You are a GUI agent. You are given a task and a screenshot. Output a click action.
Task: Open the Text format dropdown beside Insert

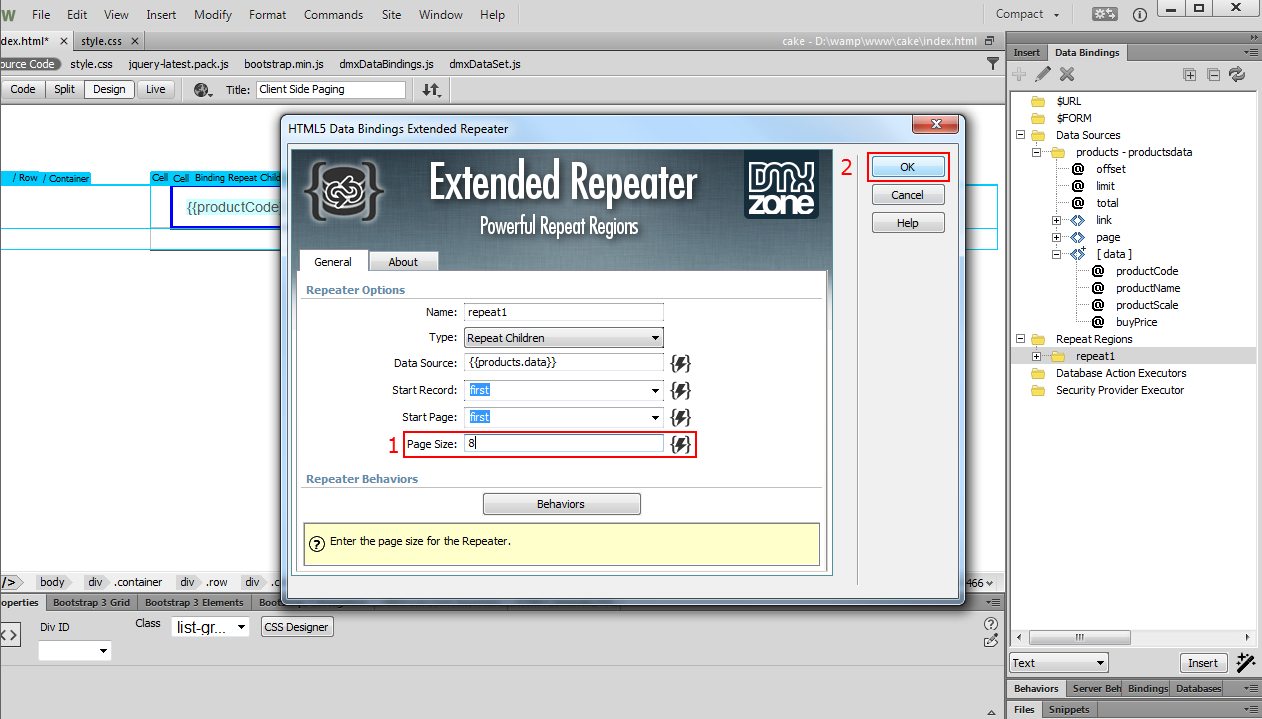(1059, 662)
